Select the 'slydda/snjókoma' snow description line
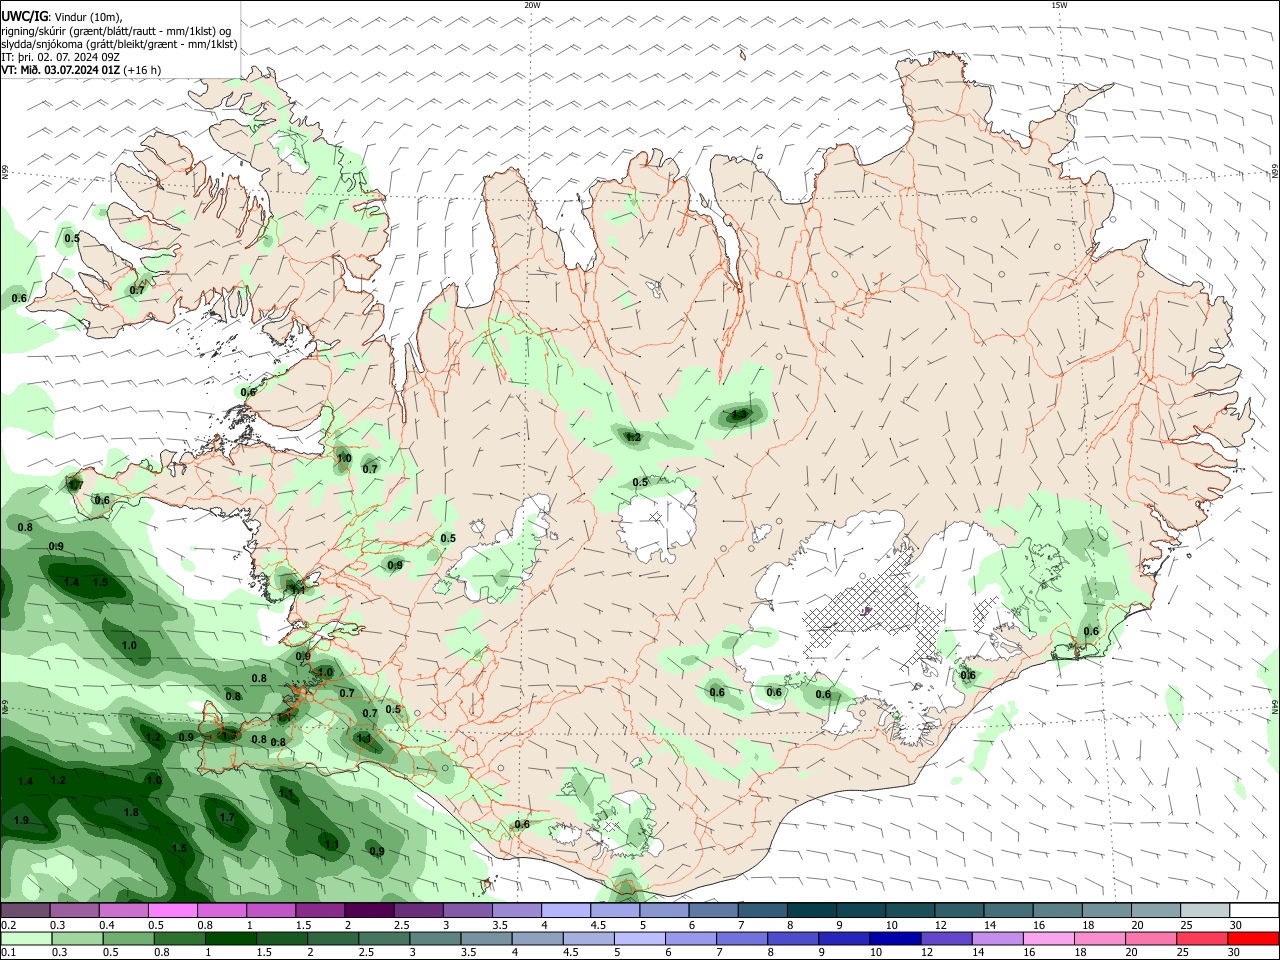The width and height of the screenshot is (1280, 960). click(119, 44)
